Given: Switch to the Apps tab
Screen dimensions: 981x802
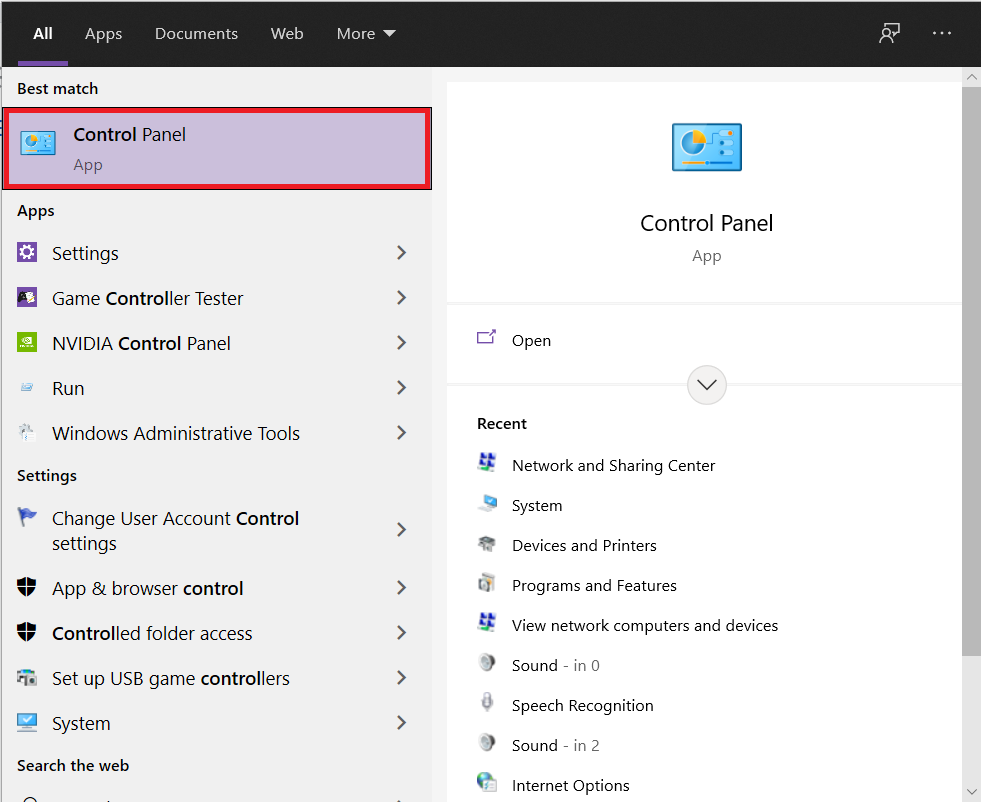Looking at the screenshot, I should coord(103,34).
